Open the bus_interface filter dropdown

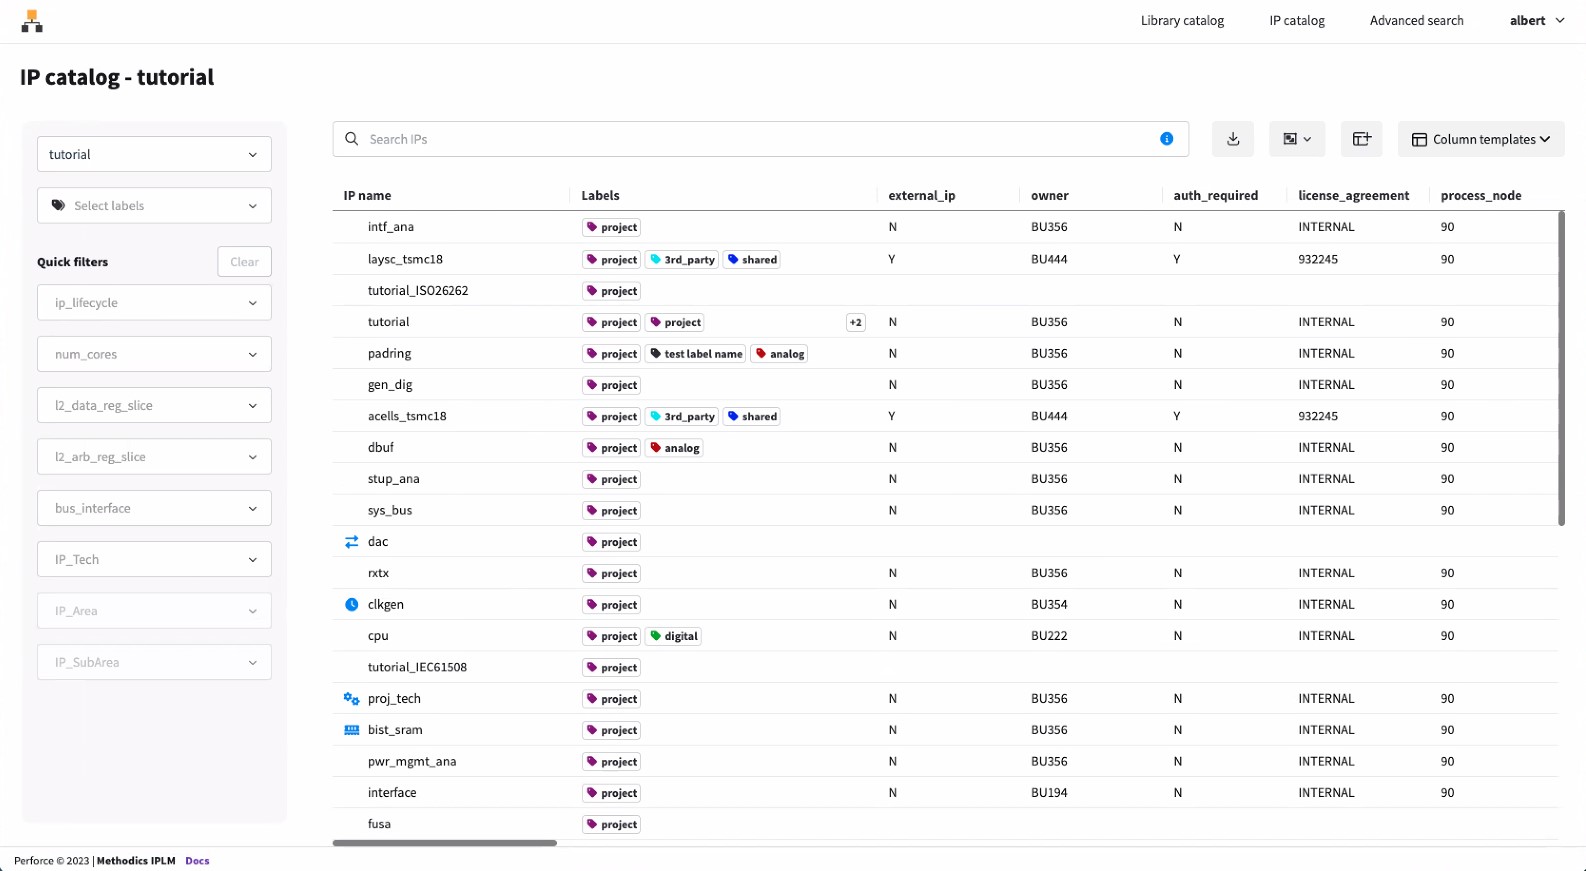tap(154, 508)
